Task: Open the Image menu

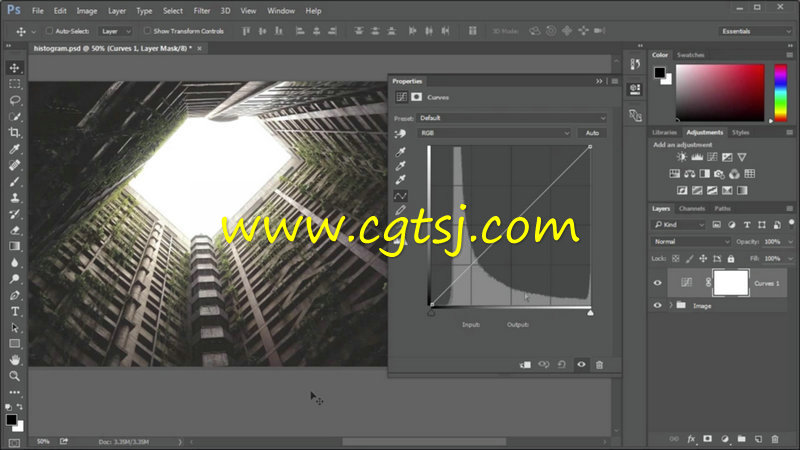Action: coord(87,11)
